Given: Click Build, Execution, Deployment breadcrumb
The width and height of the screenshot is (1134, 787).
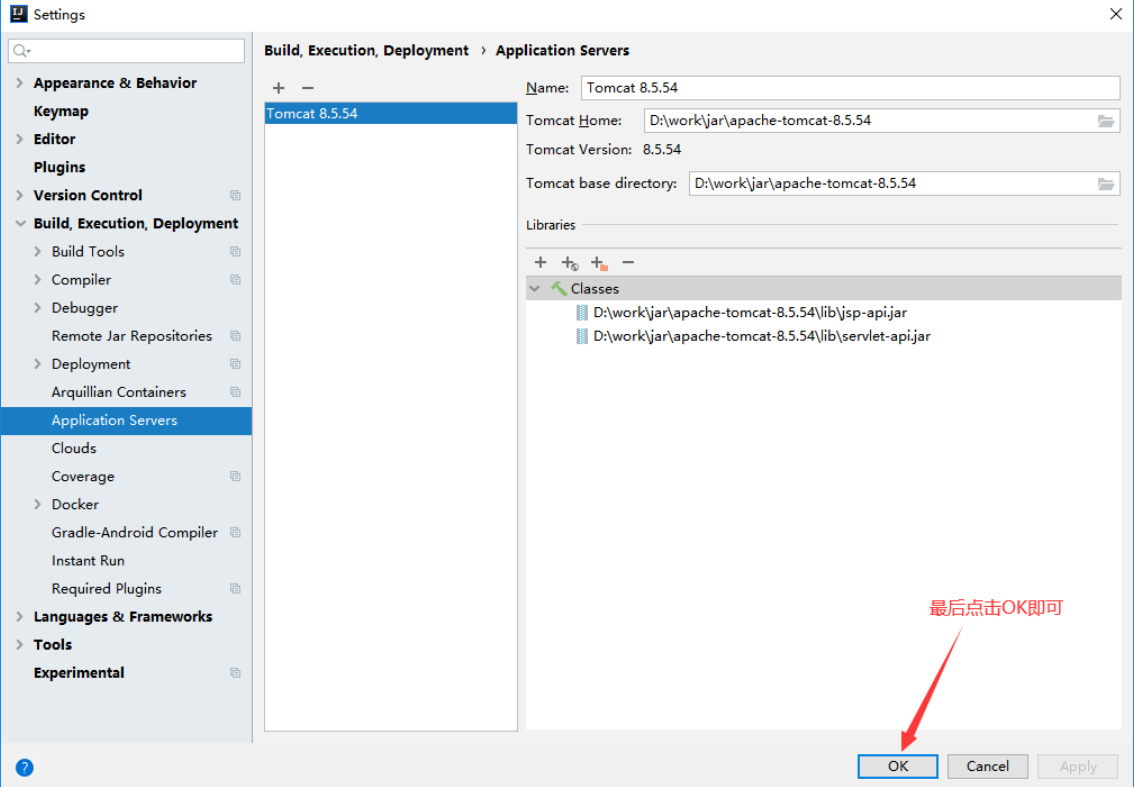Looking at the screenshot, I should tap(366, 51).
